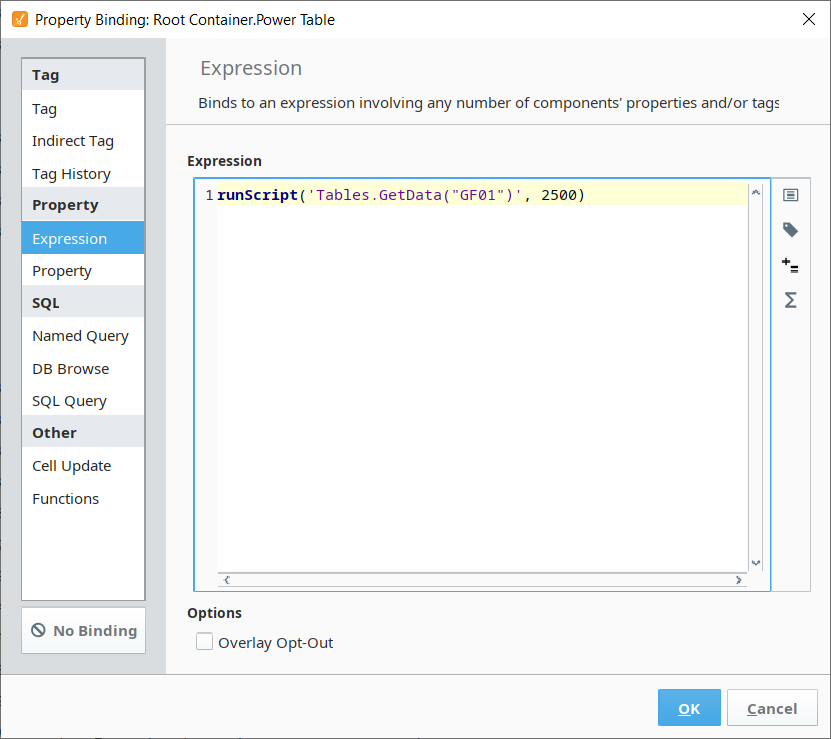Click the No Binding prohibition icon
831x739 pixels.
click(39, 631)
